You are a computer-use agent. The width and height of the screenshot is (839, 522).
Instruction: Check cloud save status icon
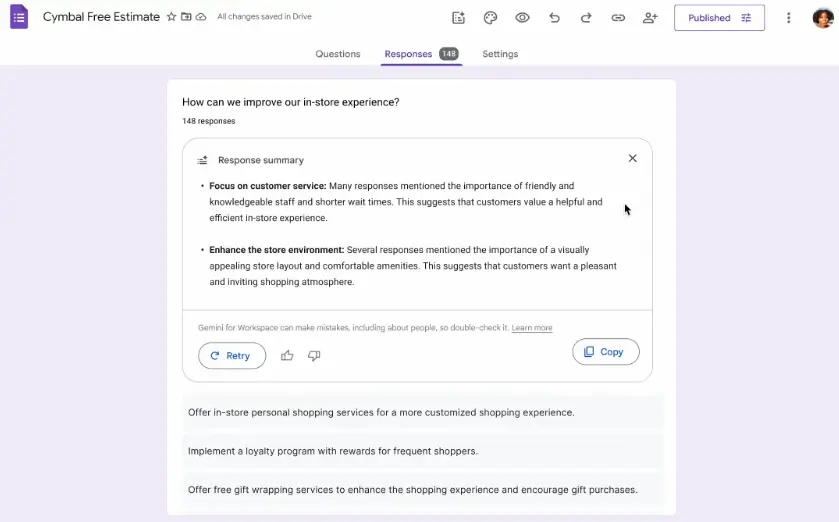[201, 17]
